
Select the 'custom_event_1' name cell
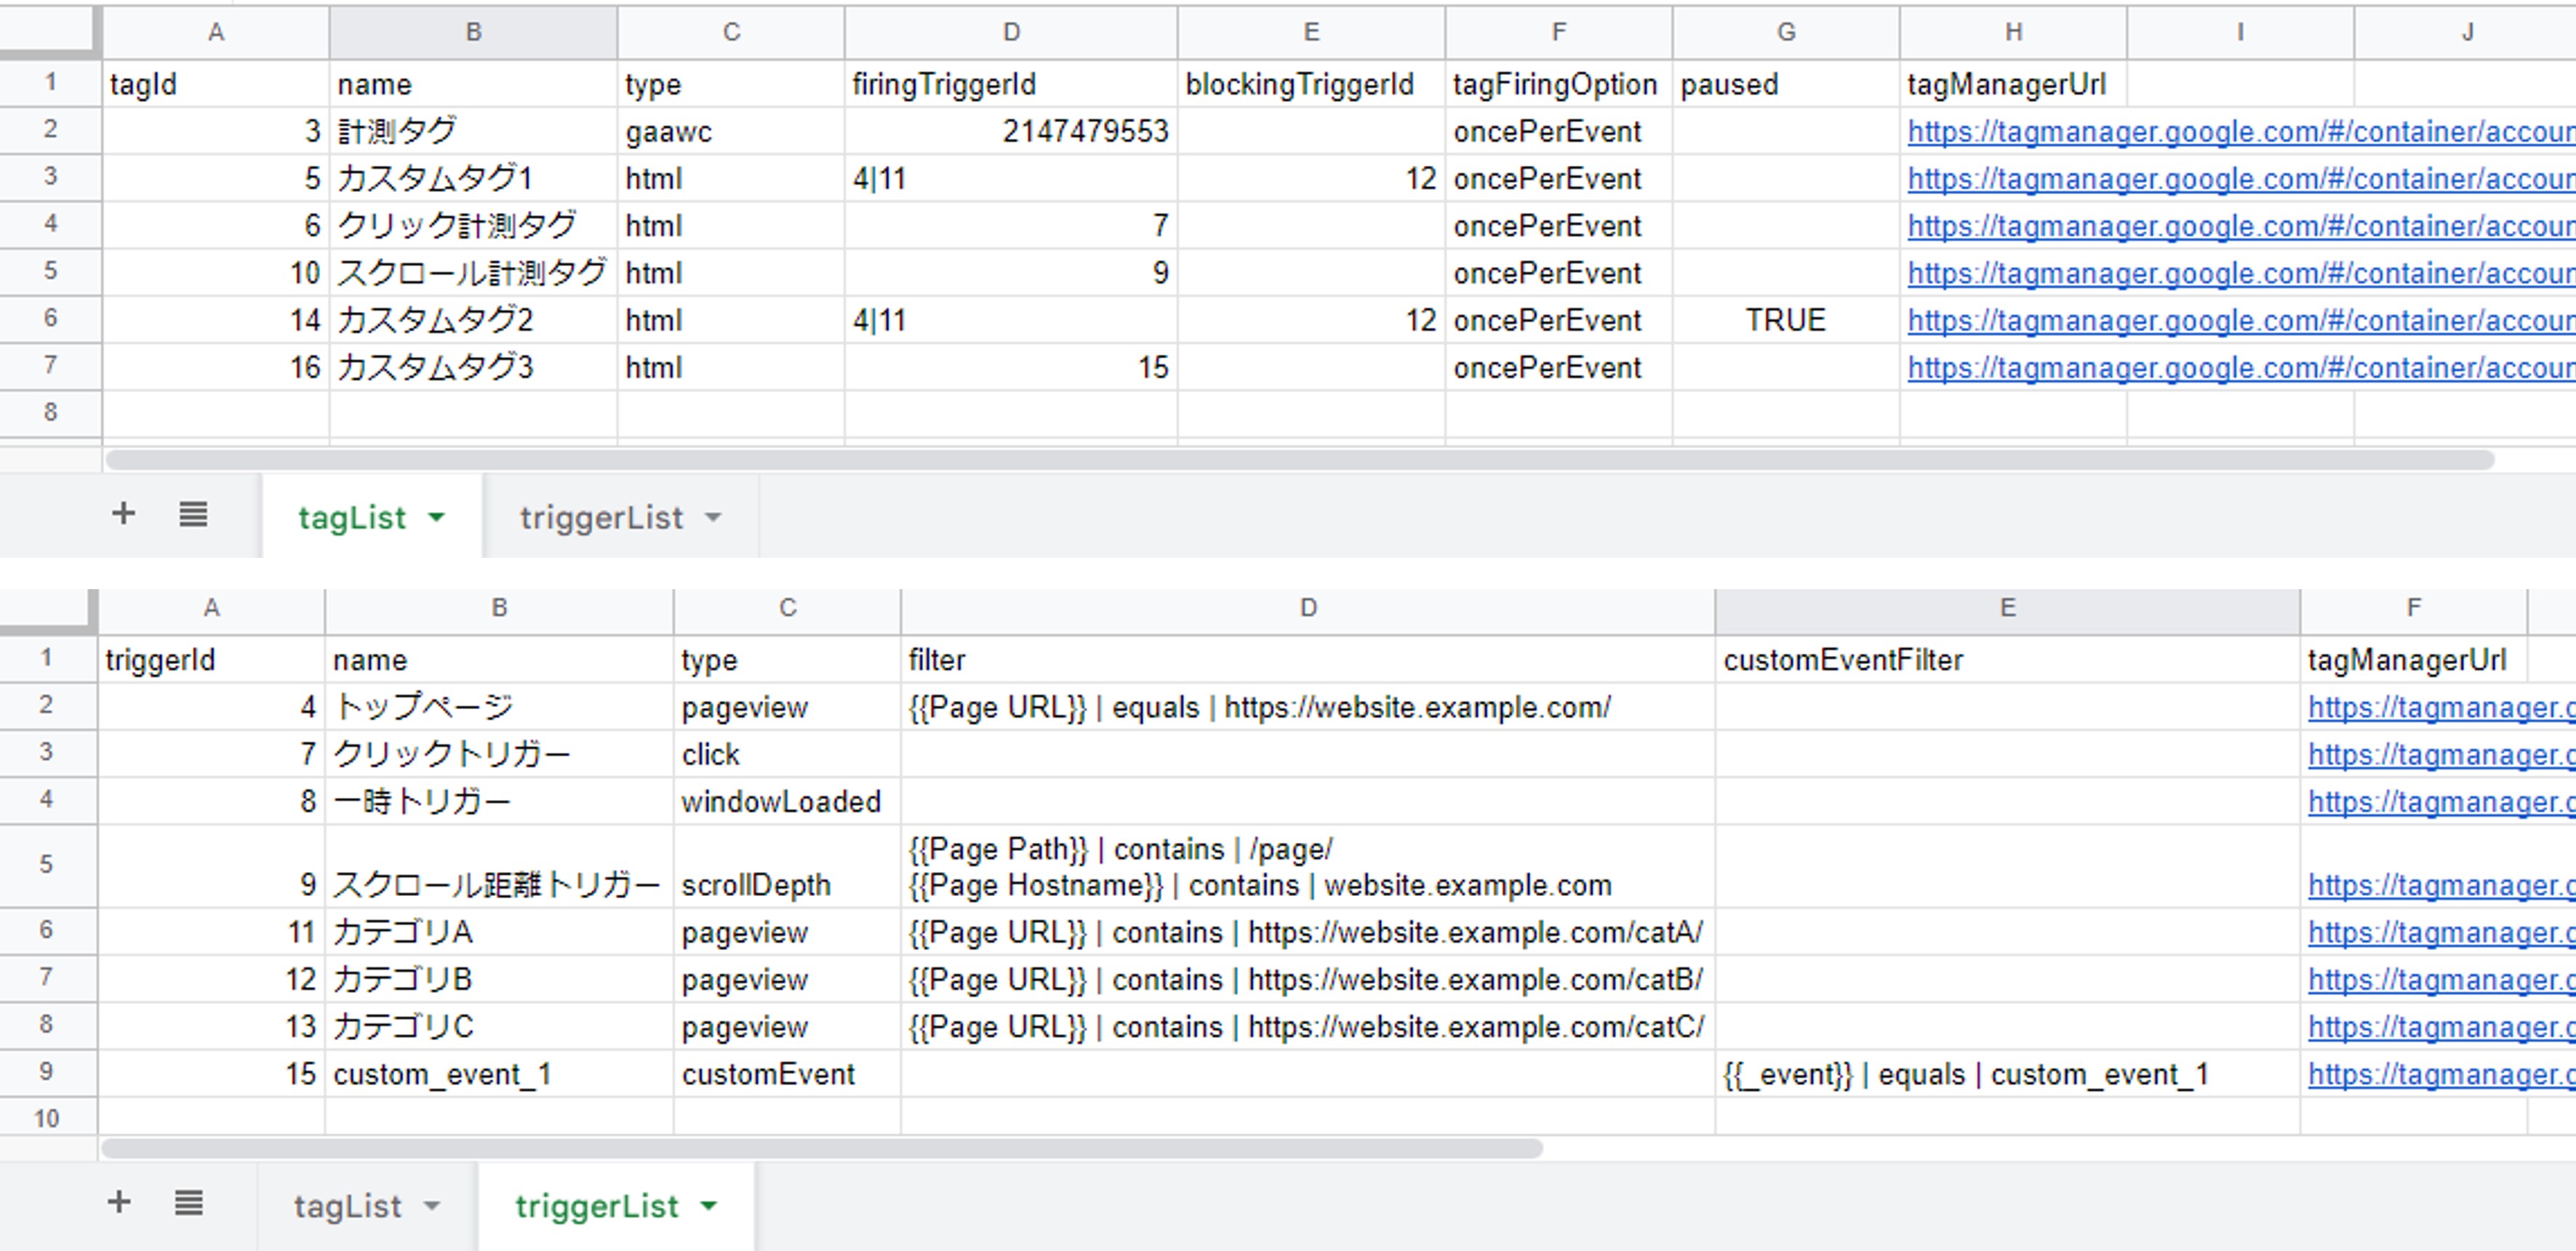[499, 1074]
